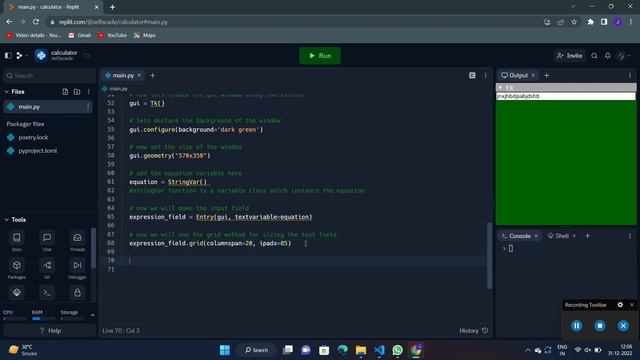Screen dimensions: 640x360
Task: Open Console pane more options
Action: tap(630, 236)
